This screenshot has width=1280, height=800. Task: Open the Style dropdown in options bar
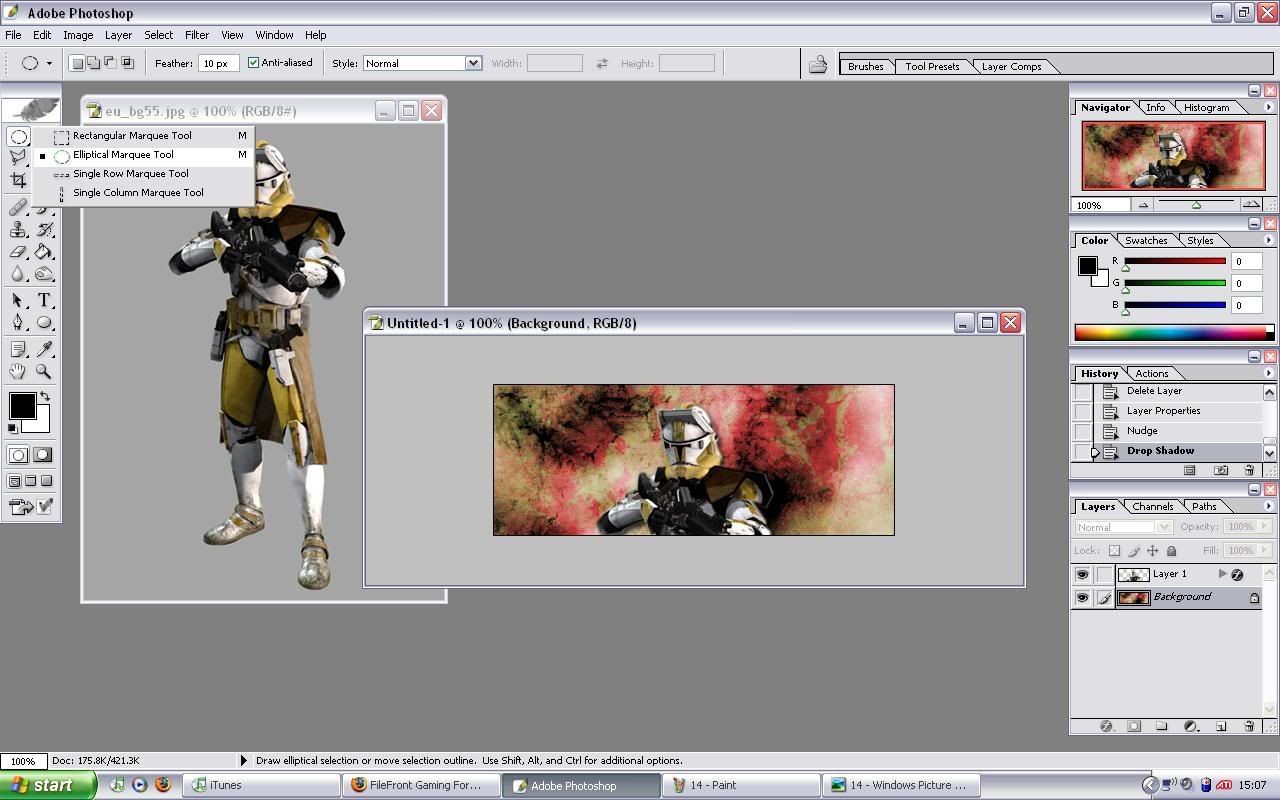pyautogui.click(x=473, y=63)
